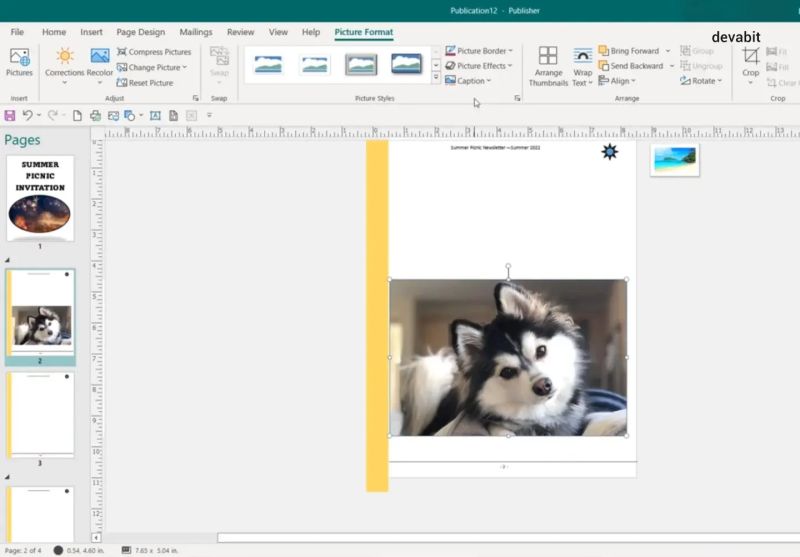
Task: Click Compress Pictures
Action: click(154, 52)
